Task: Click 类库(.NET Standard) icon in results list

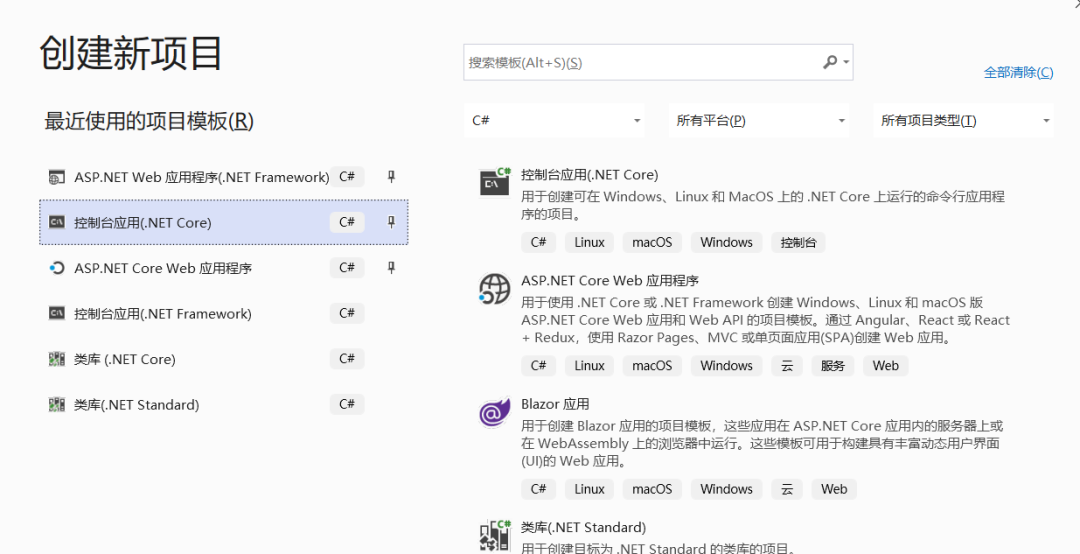Action: (x=495, y=535)
